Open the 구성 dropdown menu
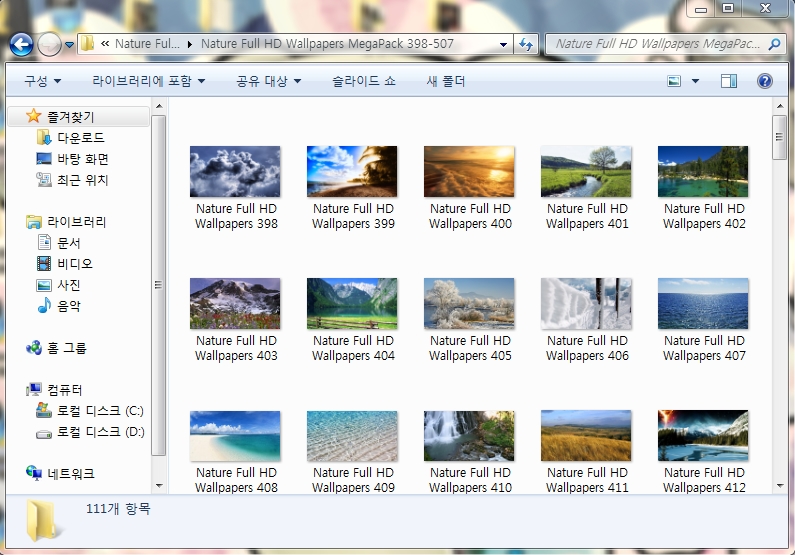The width and height of the screenshot is (795, 555). coord(43,81)
